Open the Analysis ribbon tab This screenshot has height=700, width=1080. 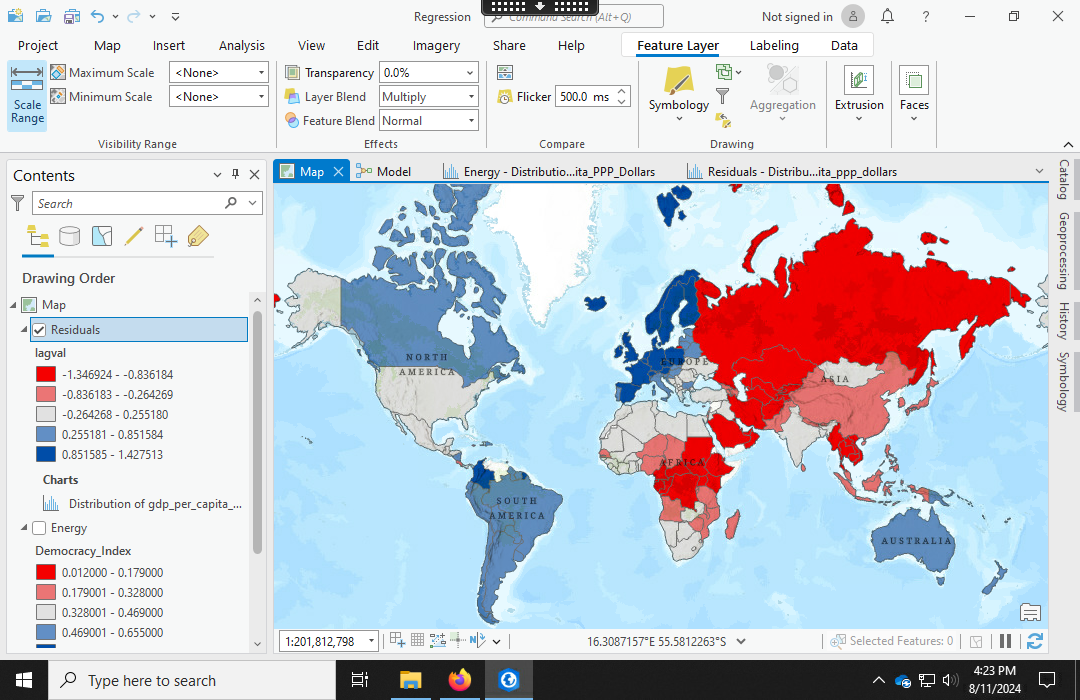(242, 45)
